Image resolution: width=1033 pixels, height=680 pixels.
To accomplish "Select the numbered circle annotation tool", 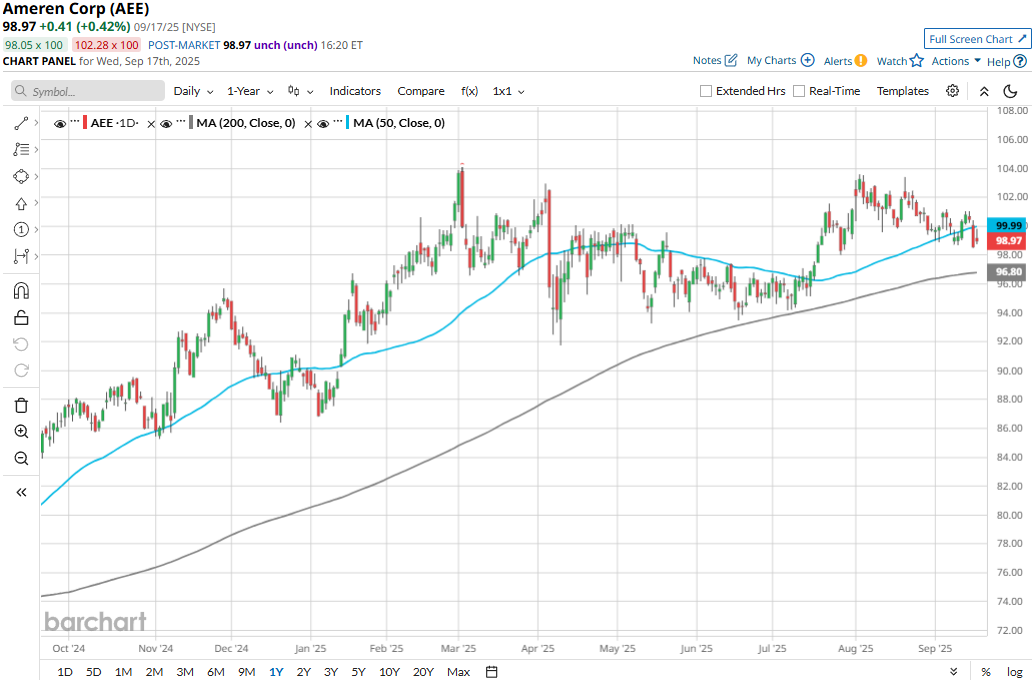I will coord(21,229).
